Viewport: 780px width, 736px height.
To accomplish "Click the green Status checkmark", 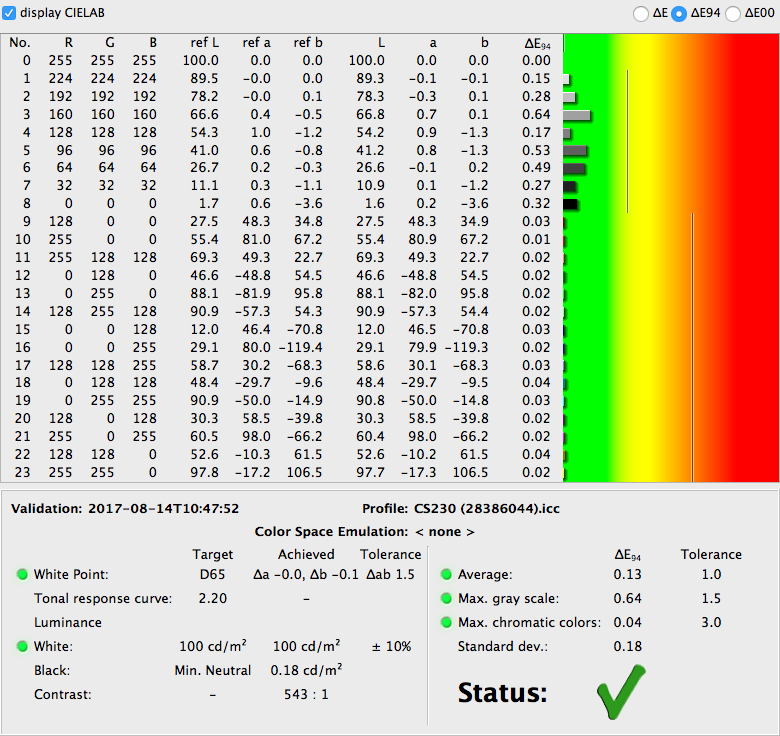I will (621, 692).
